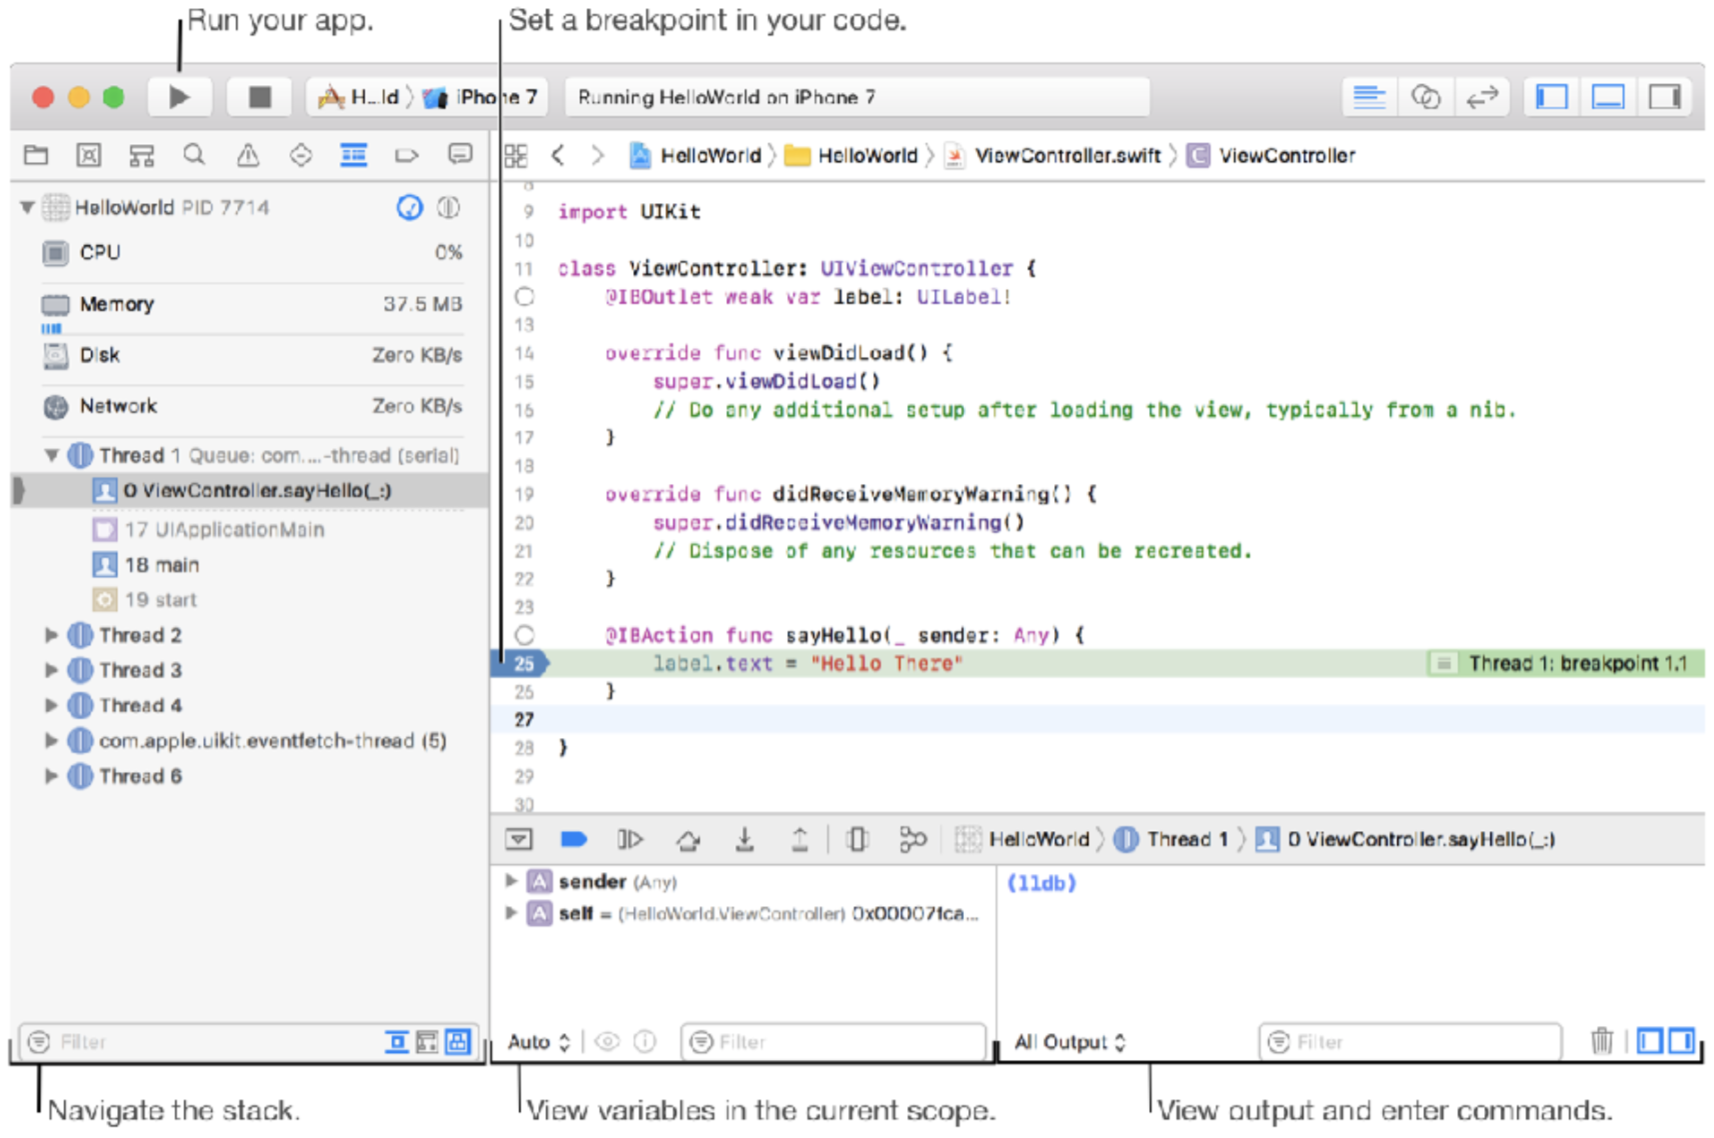This screenshot has width=1714, height=1138.
Task: Select the Disk gauge row
Action: tap(251, 355)
